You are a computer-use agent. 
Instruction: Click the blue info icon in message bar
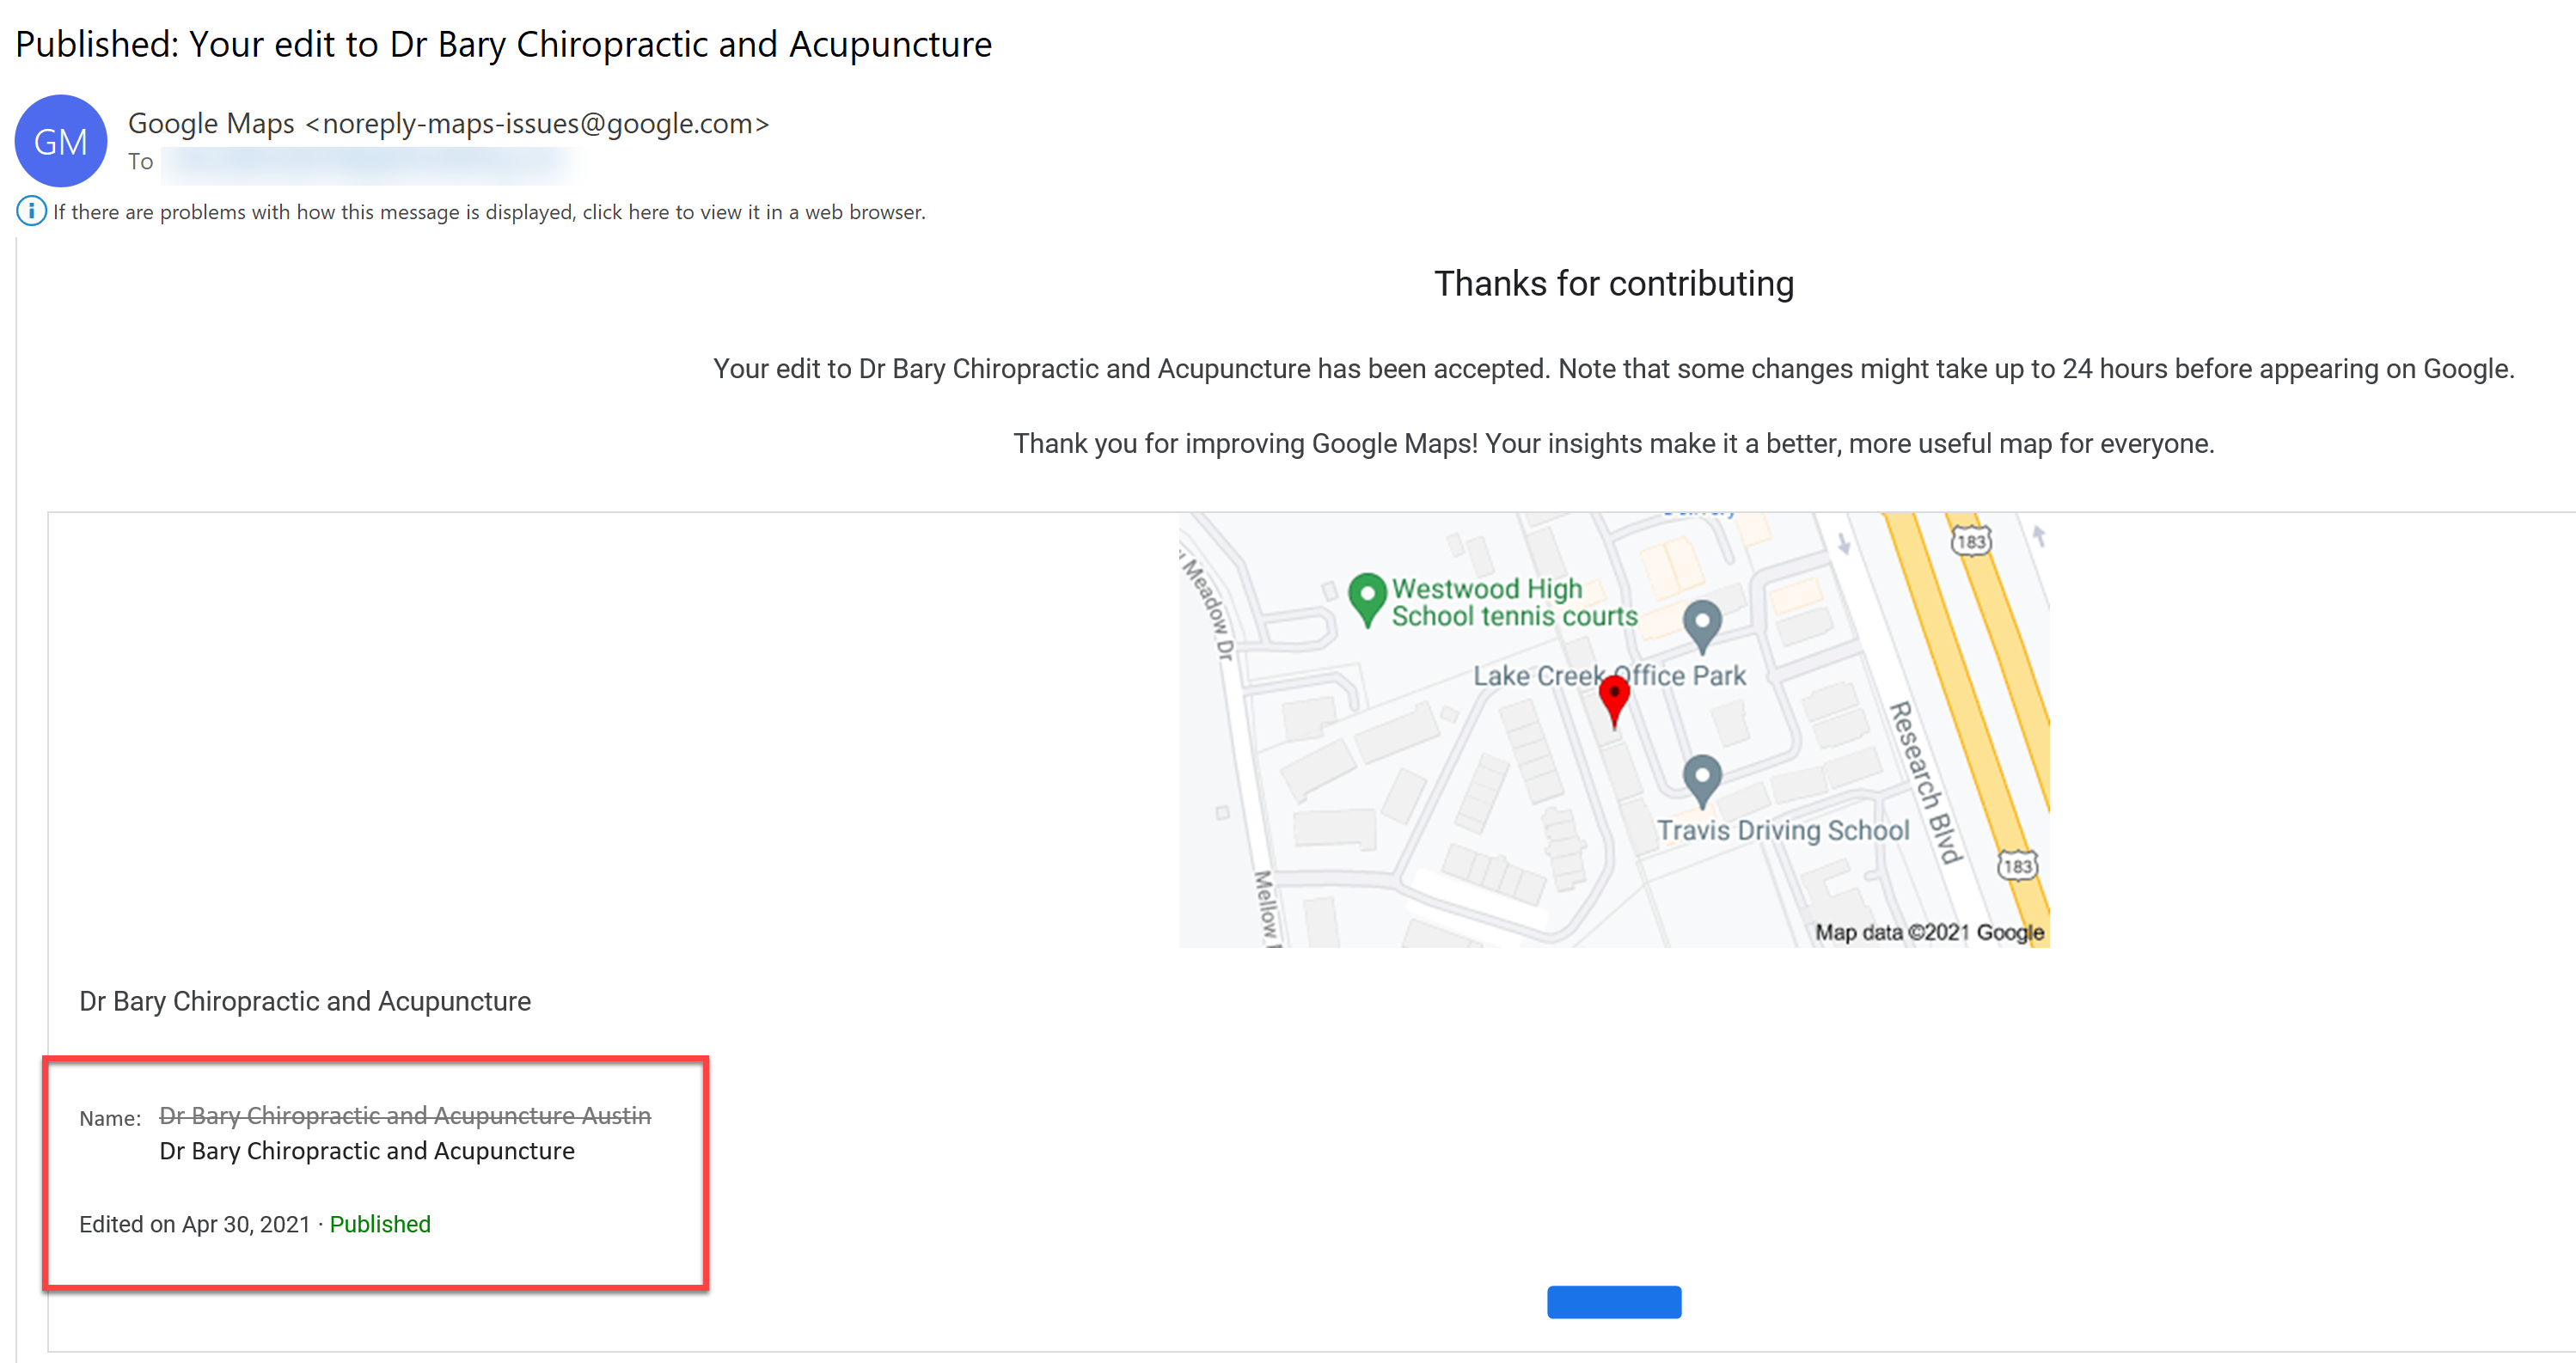[x=31, y=211]
